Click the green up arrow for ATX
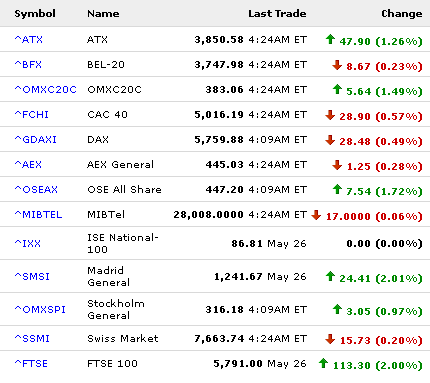This screenshot has width=430, height=383. 330,39
